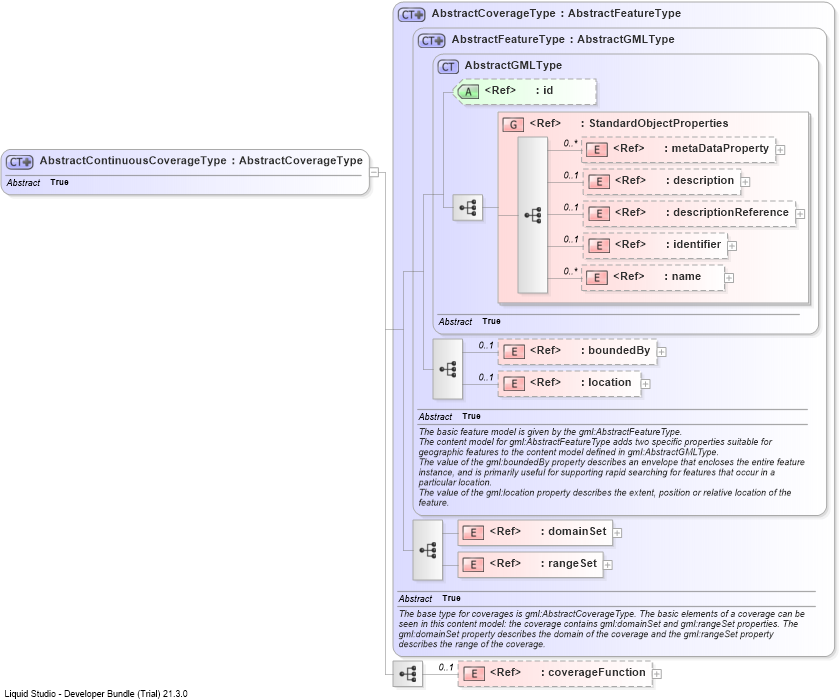Click Abstract True property of AbstractFeatureType
839x699 pixels.
click(x=449, y=416)
